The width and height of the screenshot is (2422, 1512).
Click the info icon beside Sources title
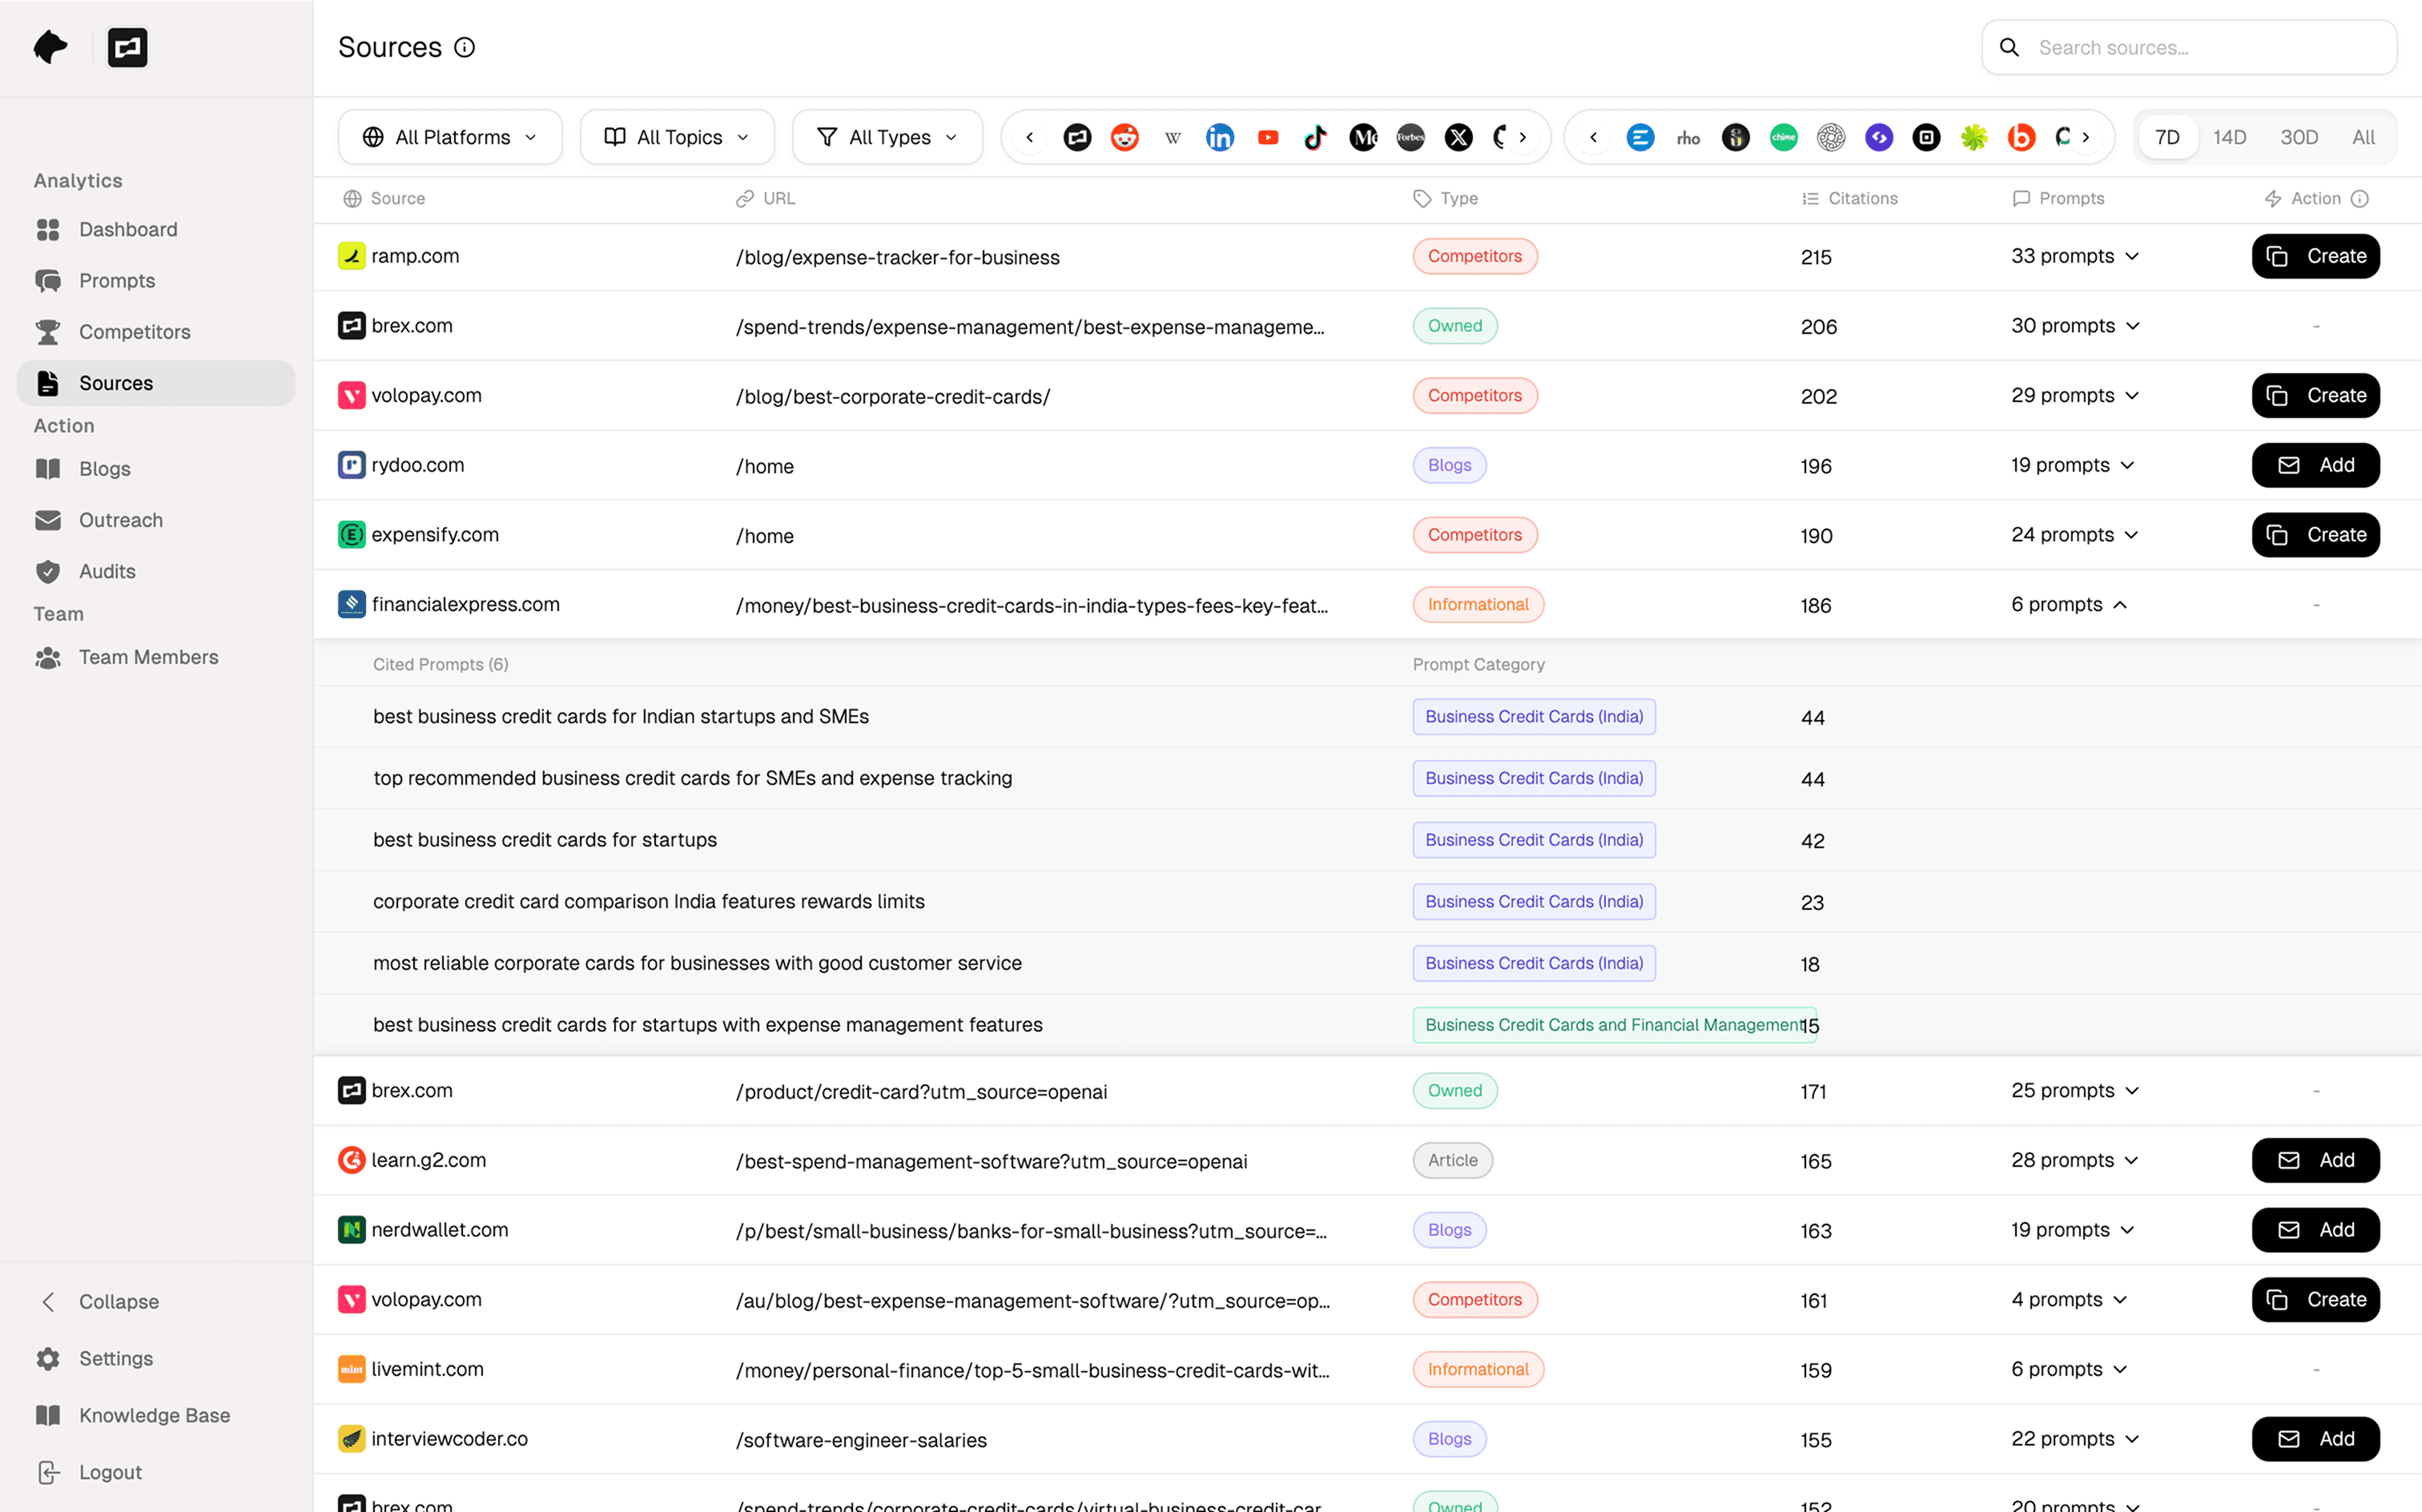tap(464, 47)
